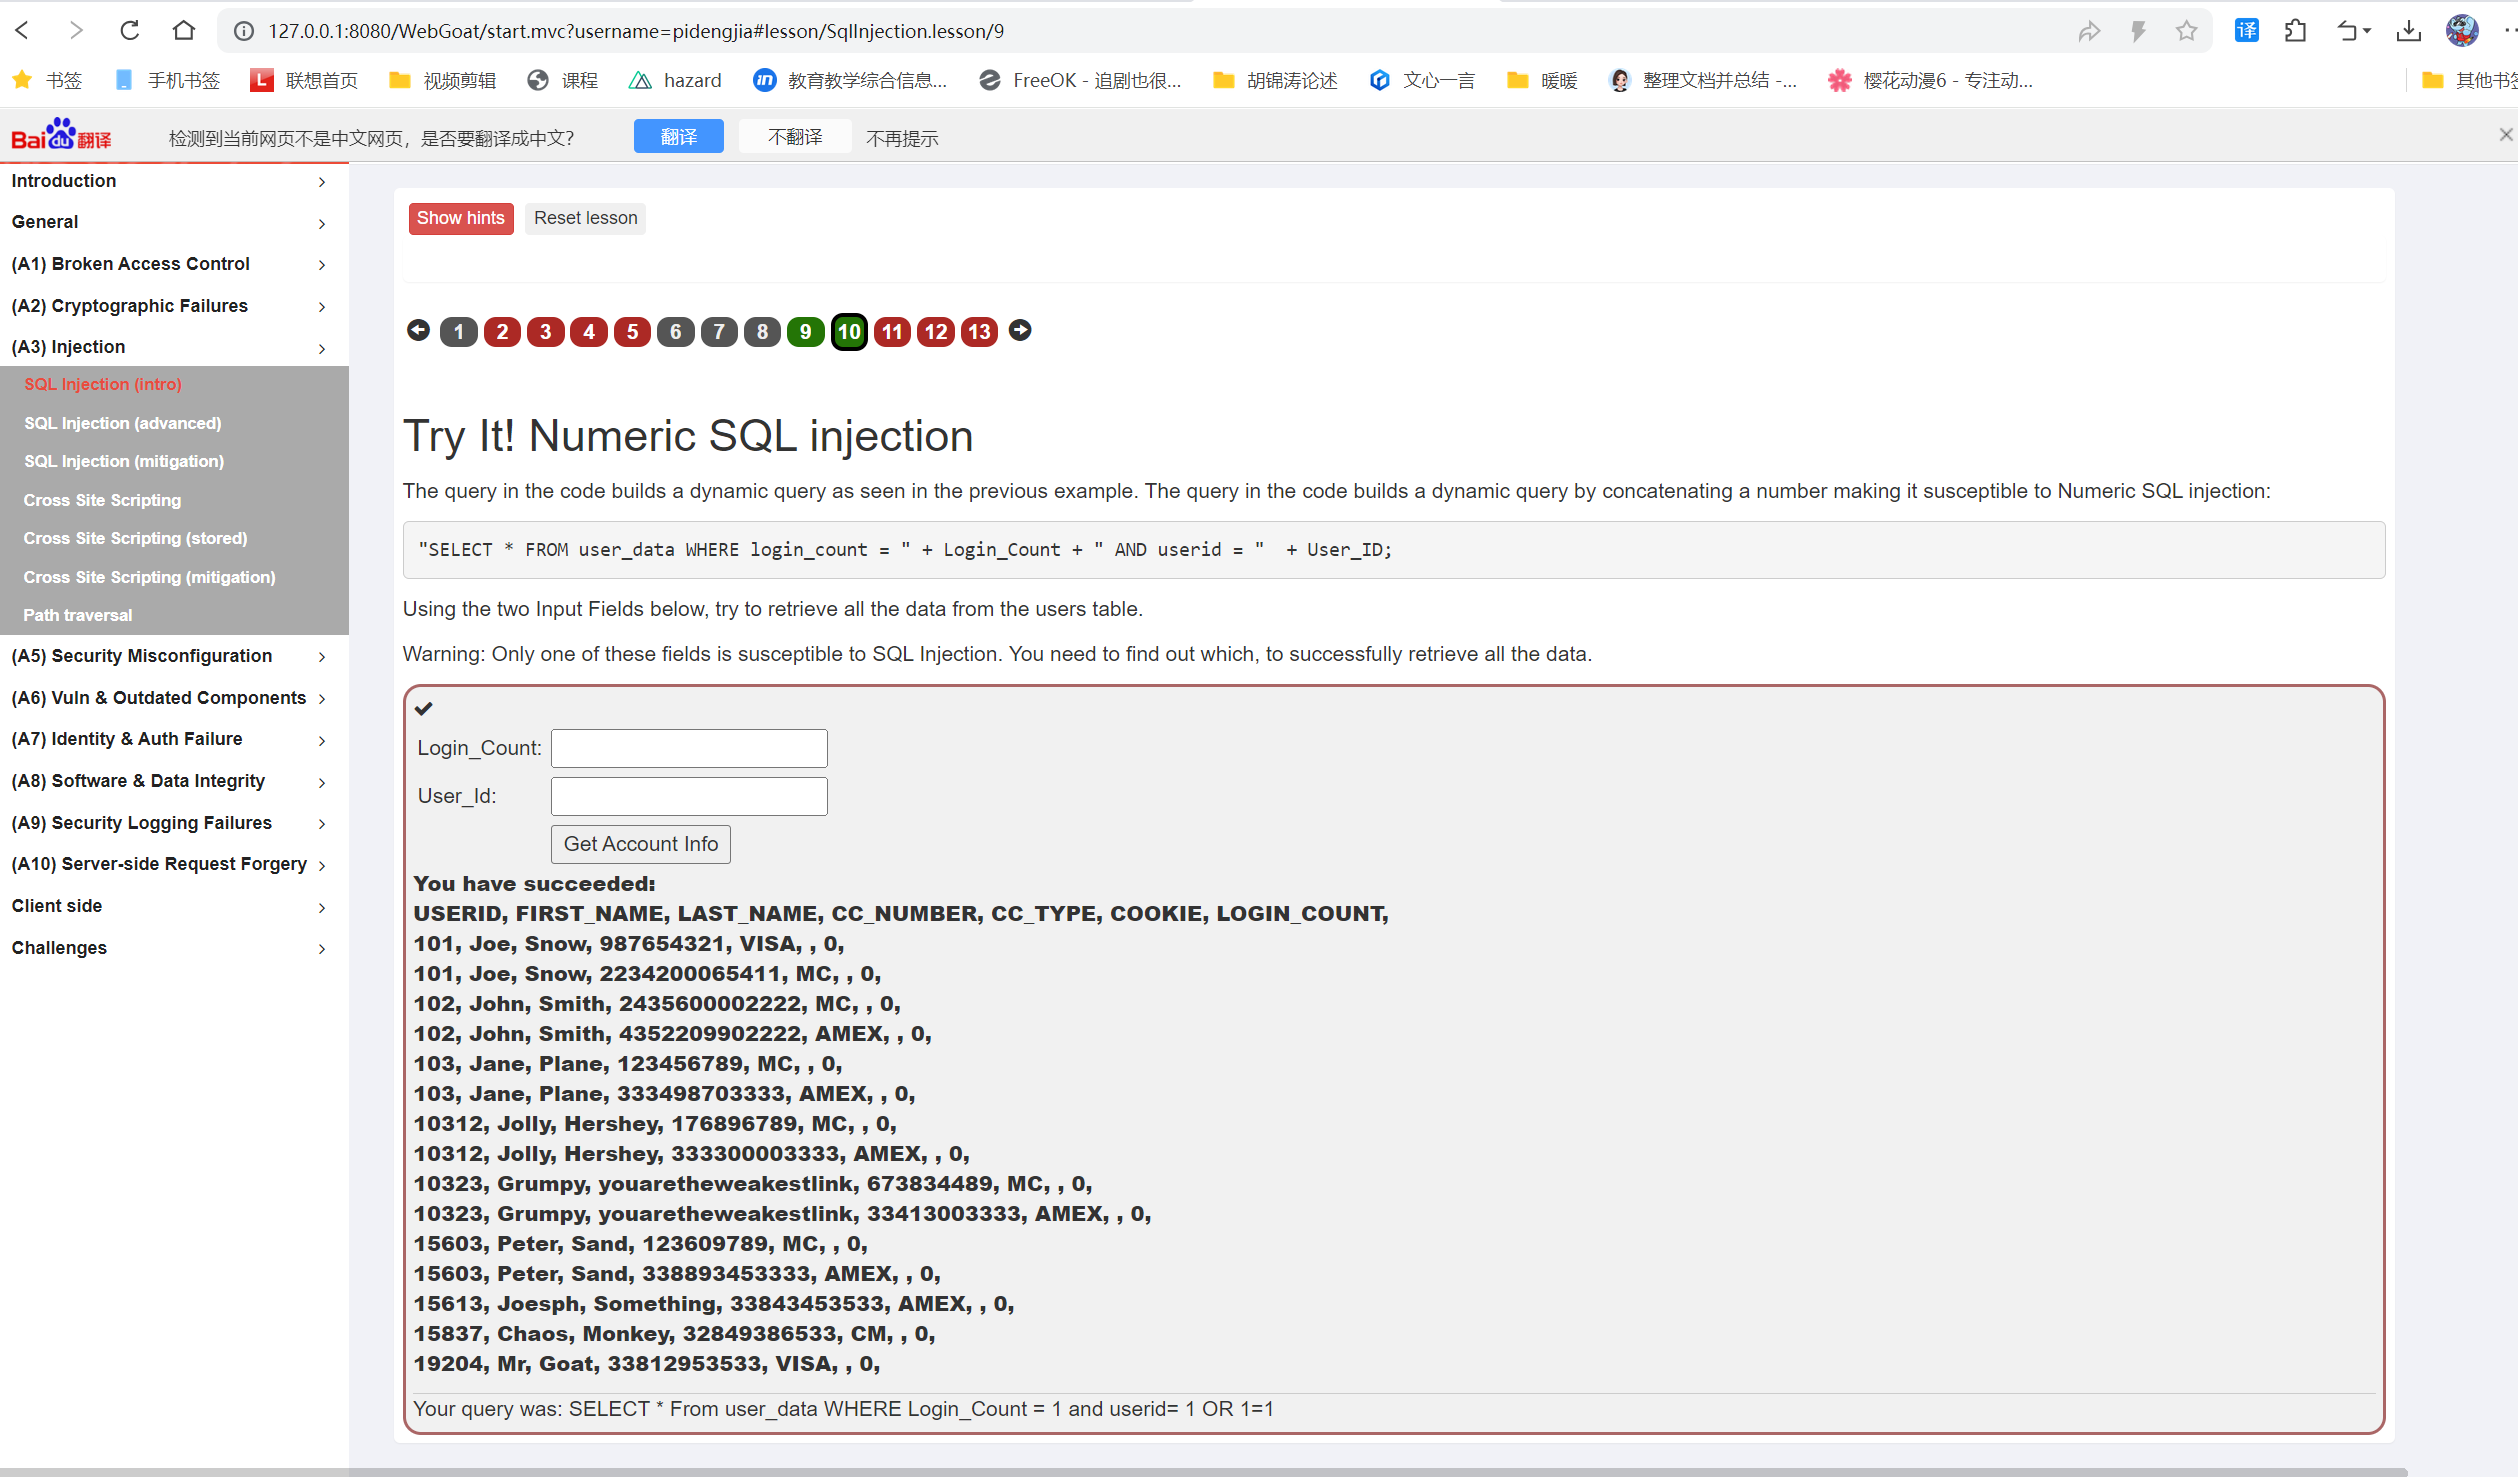Jump to lesson page 13
This screenshot has width=2518, height=1477.
tap(979, 332)
